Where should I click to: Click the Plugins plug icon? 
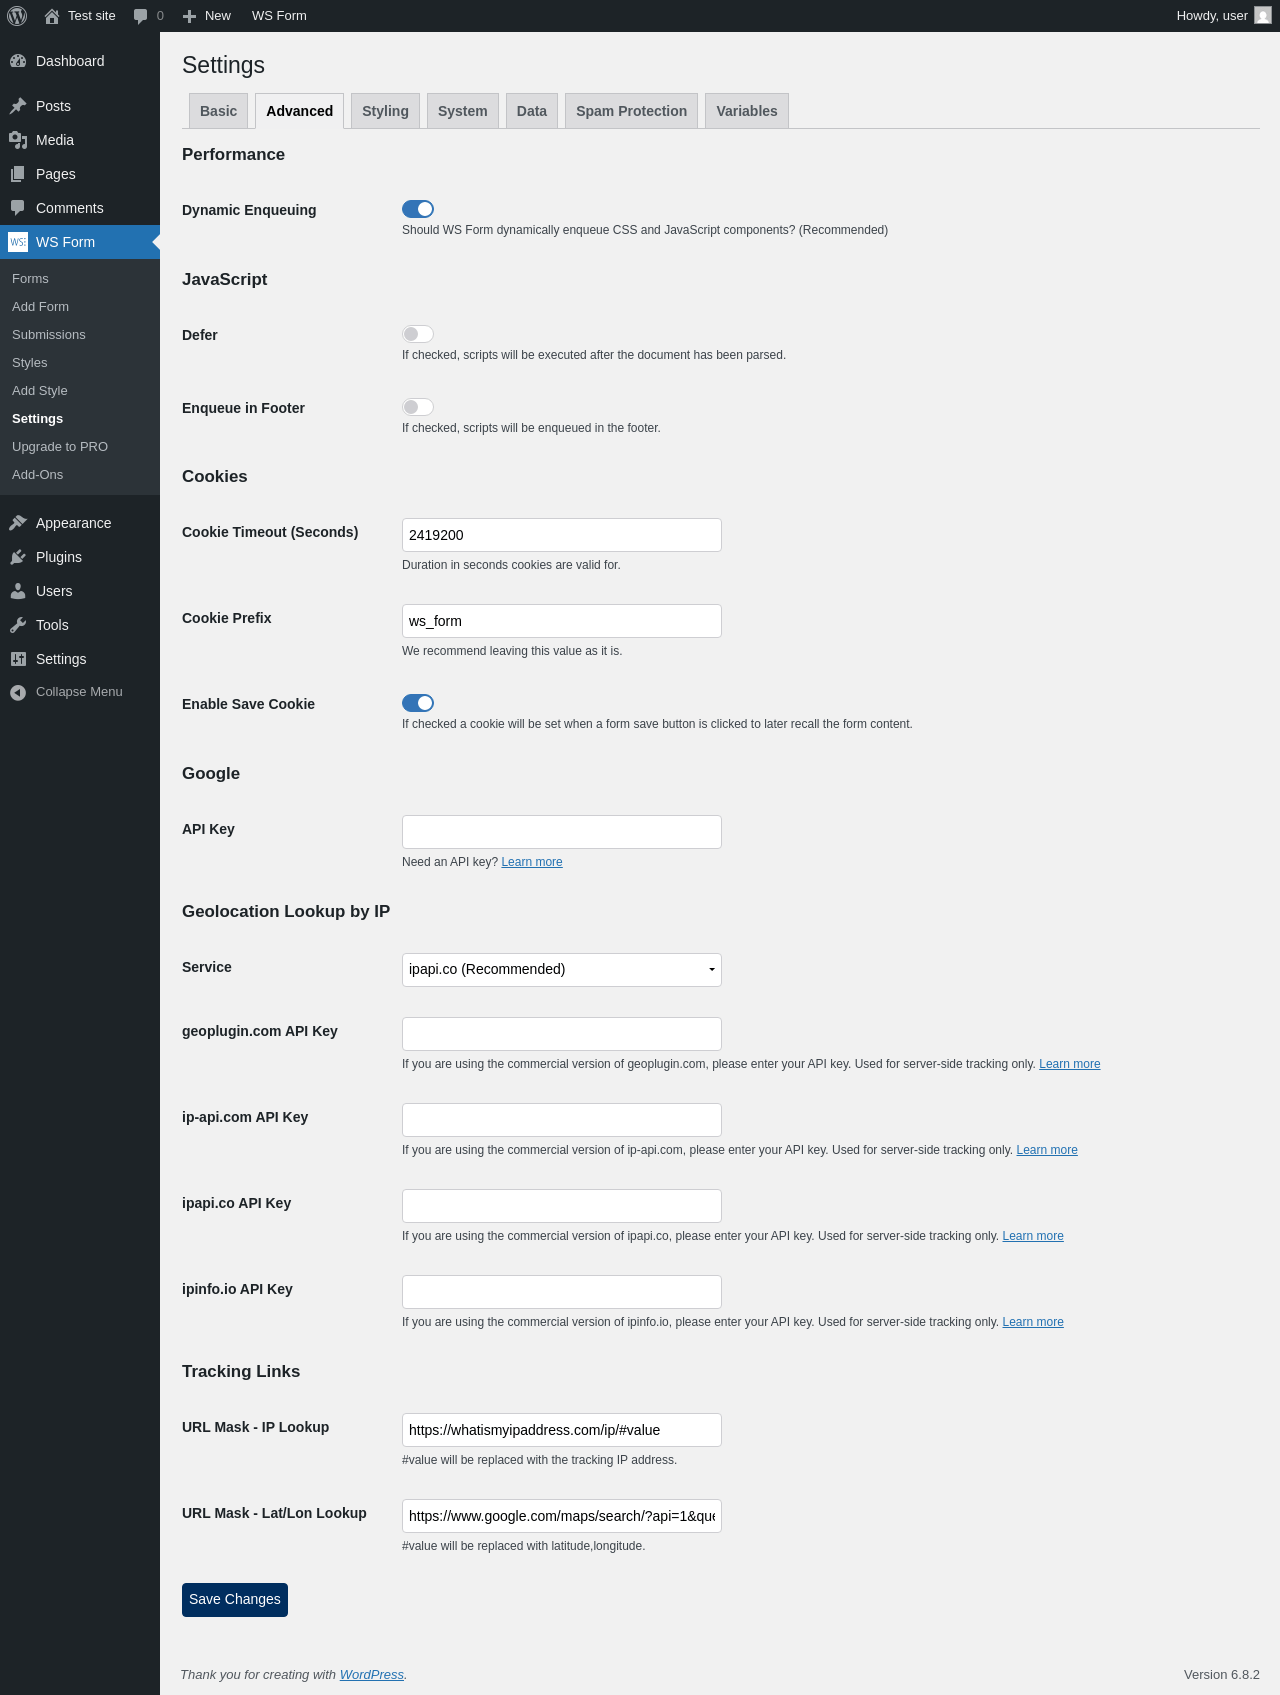coord(18,557)
